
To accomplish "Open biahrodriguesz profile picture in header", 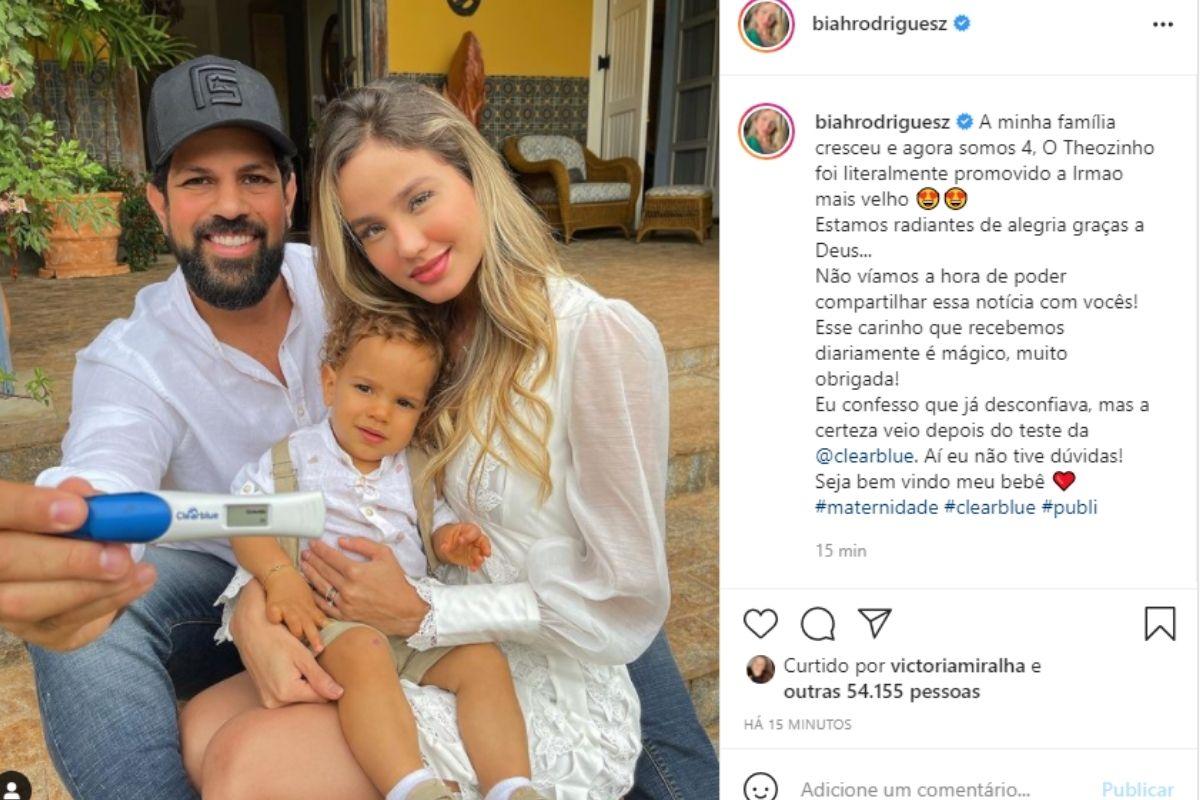I will tap(767, 25).
